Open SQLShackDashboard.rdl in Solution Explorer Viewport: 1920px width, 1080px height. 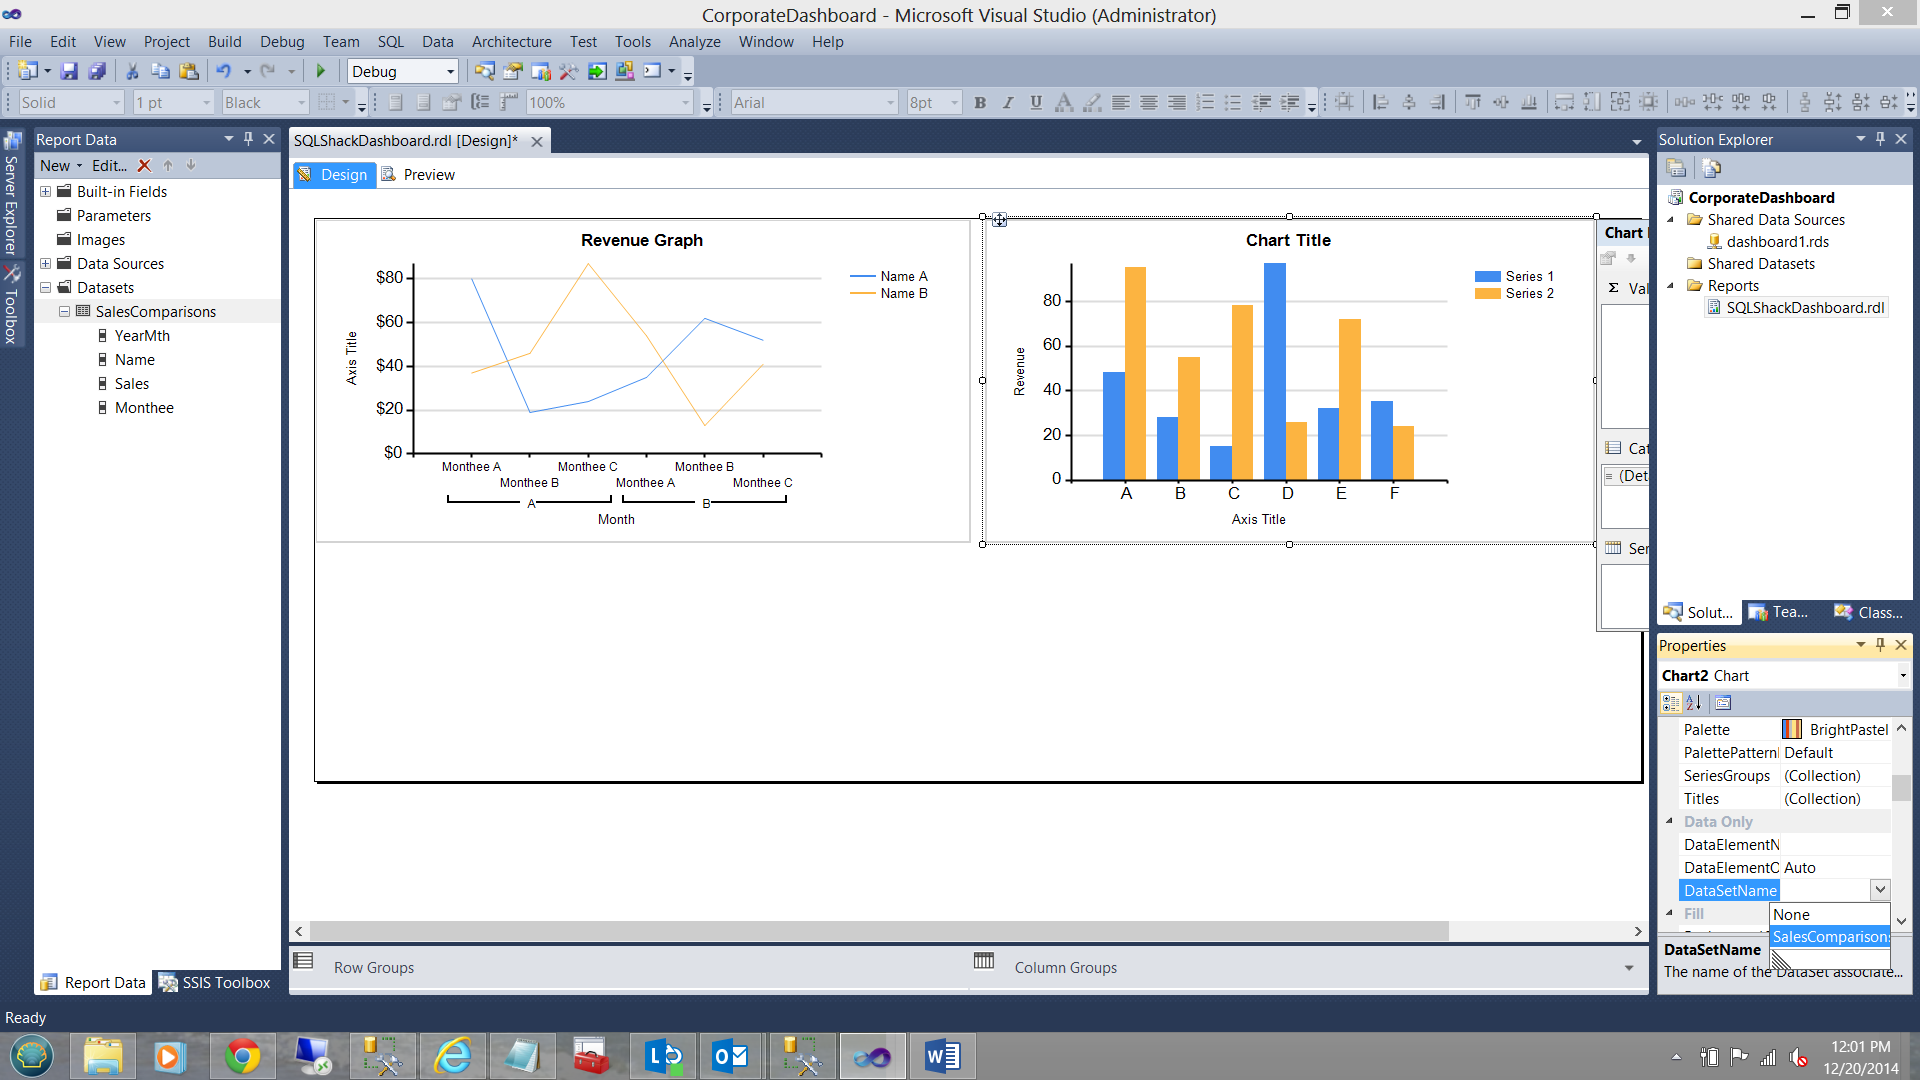point(1805,308)
